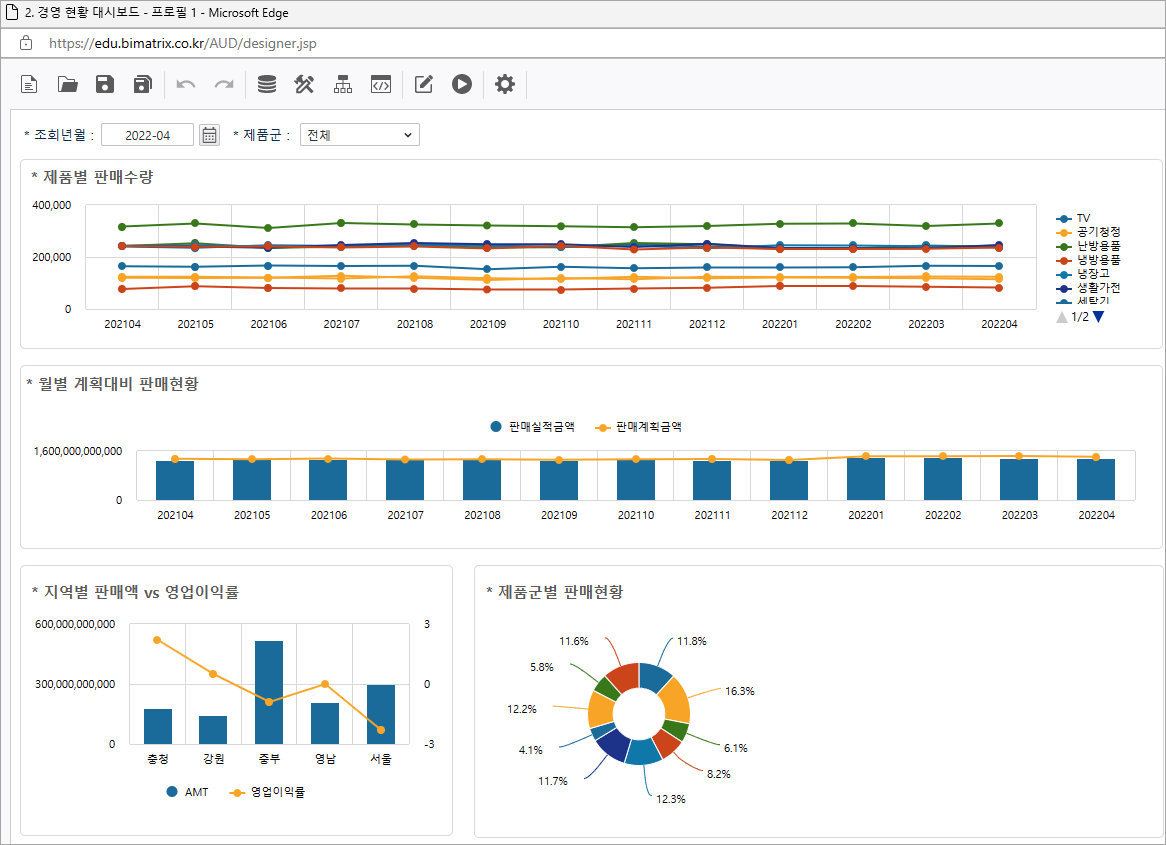This screenshot has height=845, width=1166.
Task: Go to the next legend page with the down arrow
Action: 1099,317
